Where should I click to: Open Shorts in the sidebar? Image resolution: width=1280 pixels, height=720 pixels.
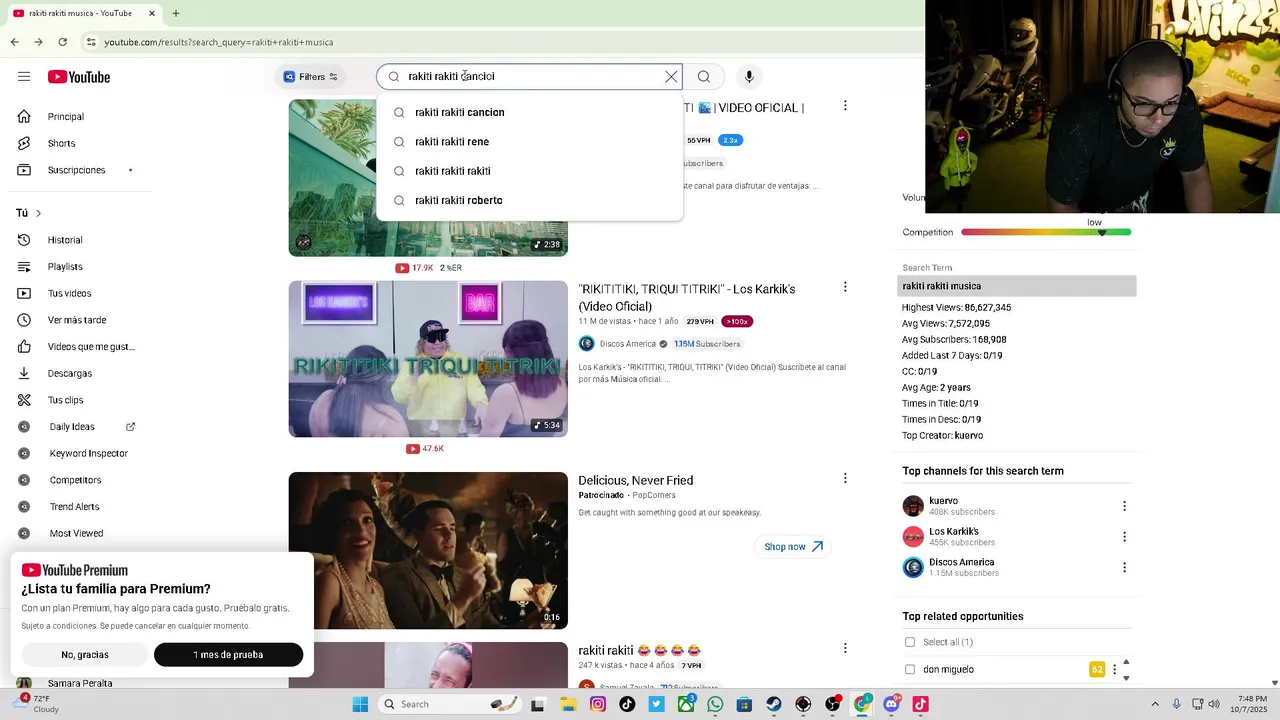pos(61,143)
